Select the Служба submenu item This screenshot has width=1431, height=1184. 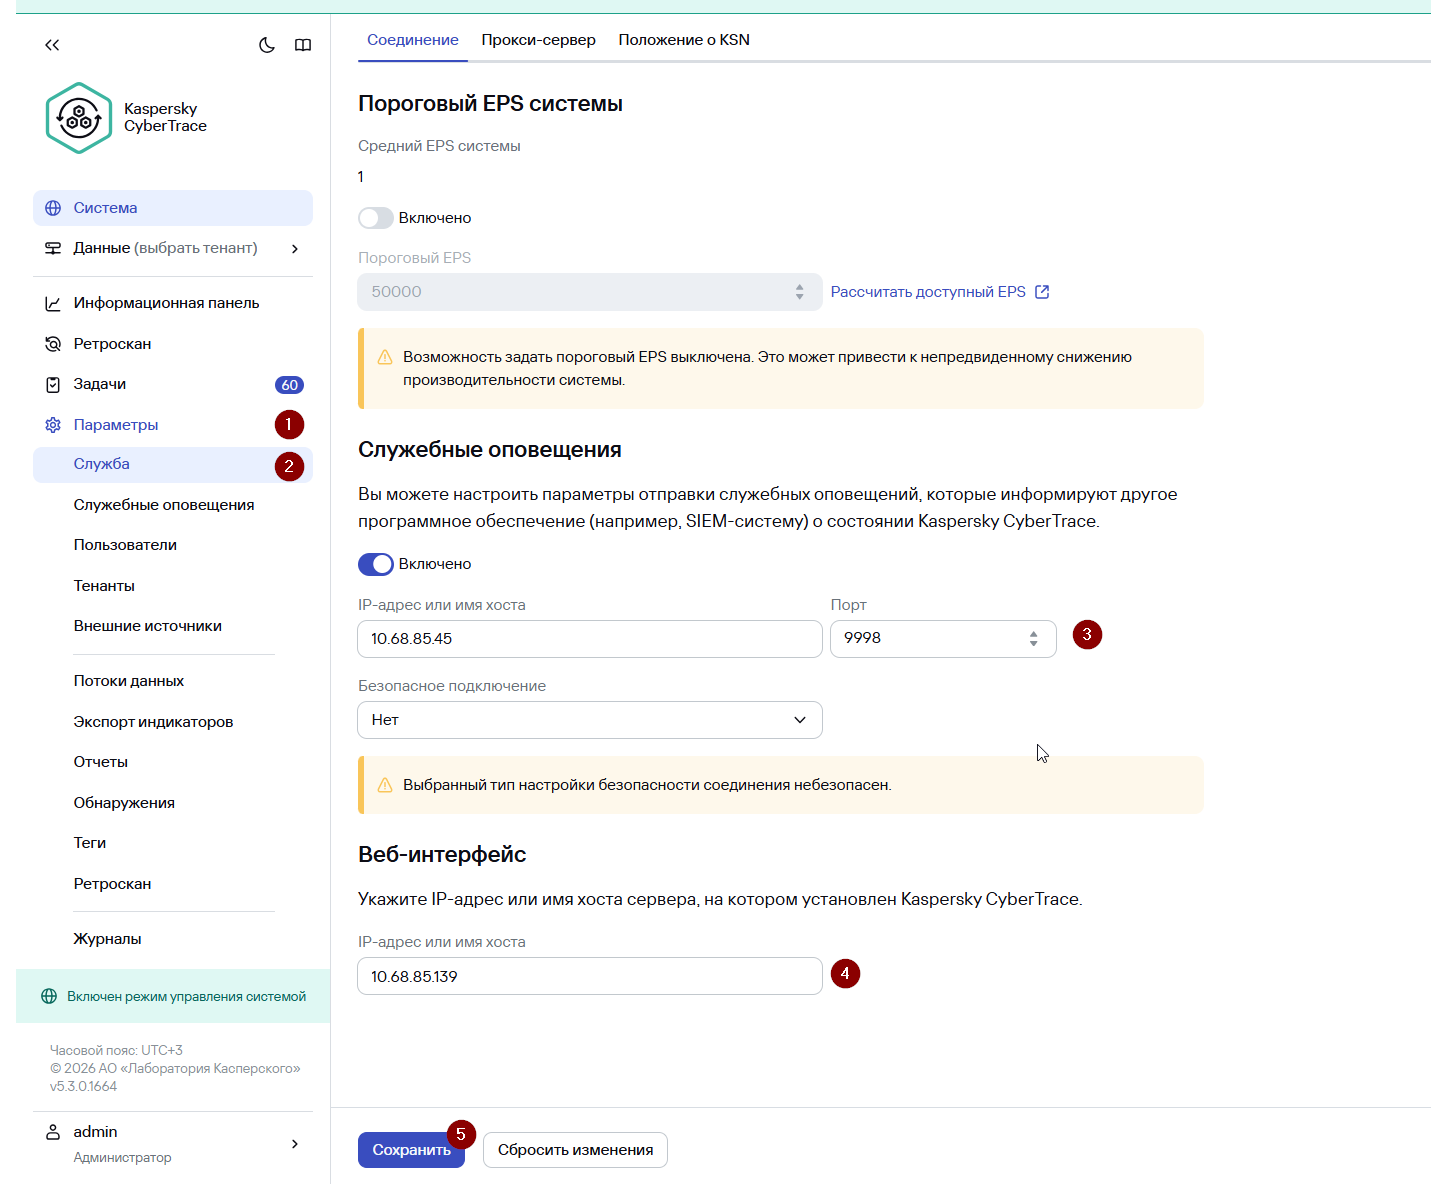tap(173, 464)
